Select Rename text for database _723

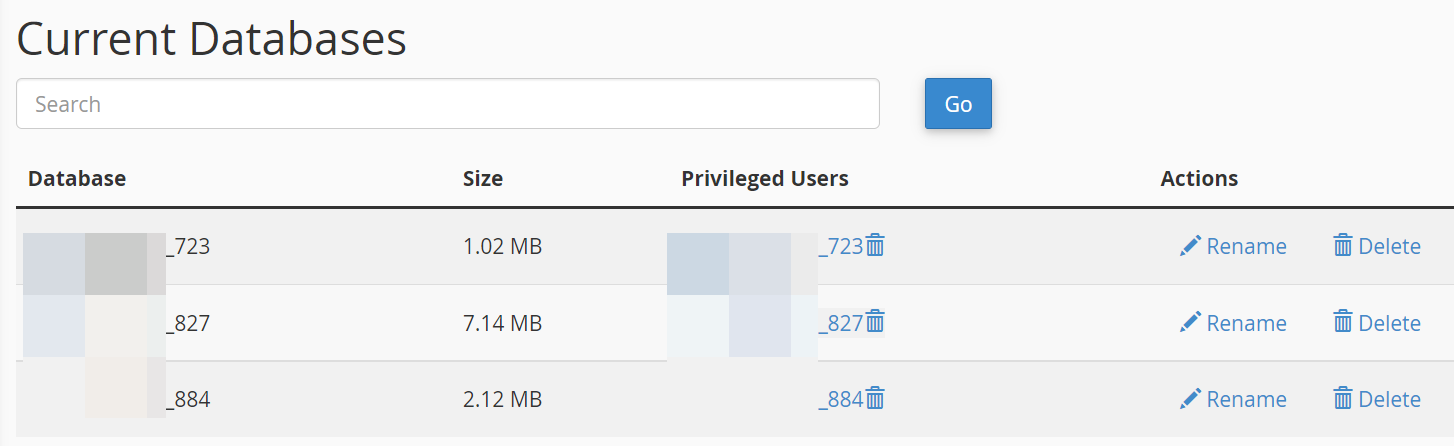pyautogui.click(x=1246, y=246)
